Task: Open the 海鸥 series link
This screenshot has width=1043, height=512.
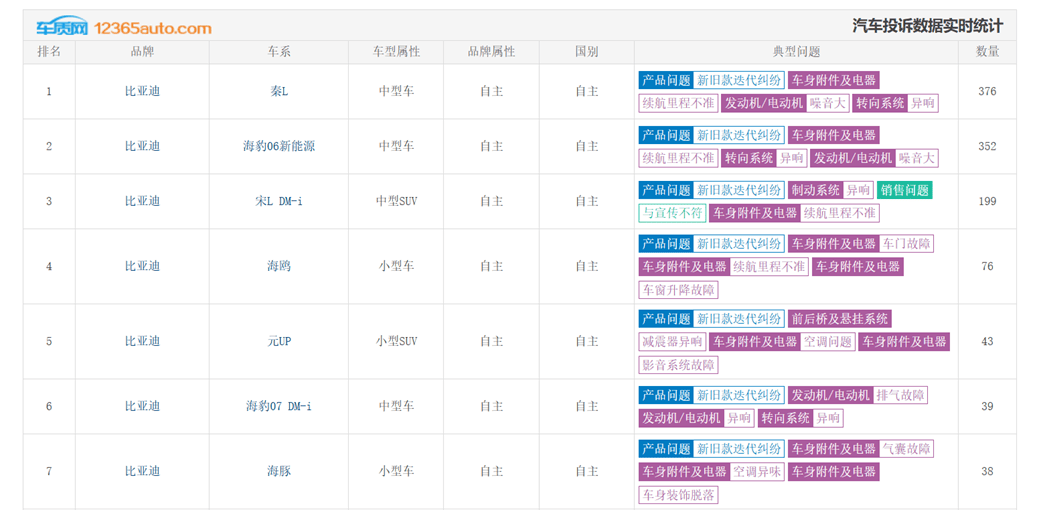Action: [279, 267]
